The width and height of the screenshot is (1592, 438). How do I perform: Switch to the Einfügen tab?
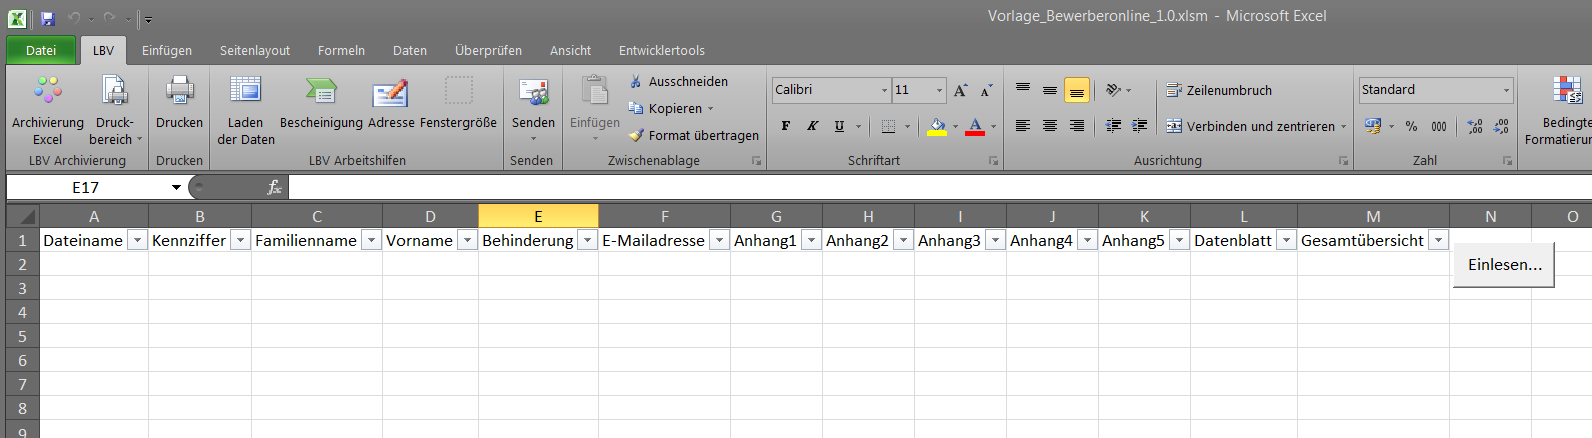(167, 50)
